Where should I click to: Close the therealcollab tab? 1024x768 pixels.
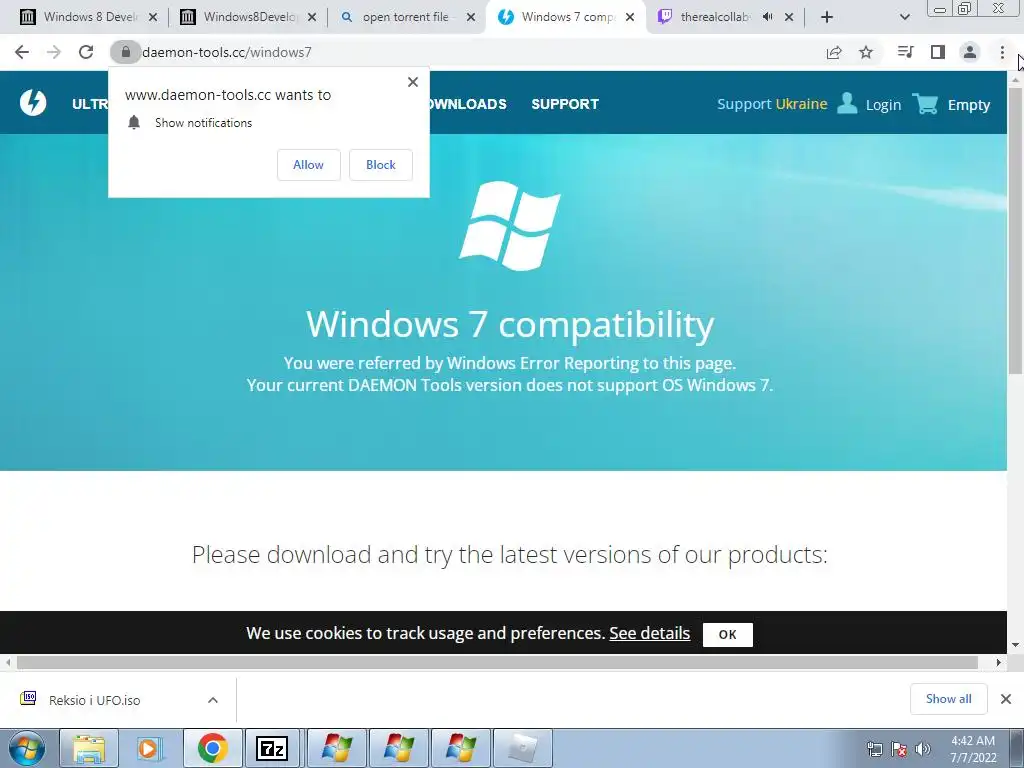789,17
